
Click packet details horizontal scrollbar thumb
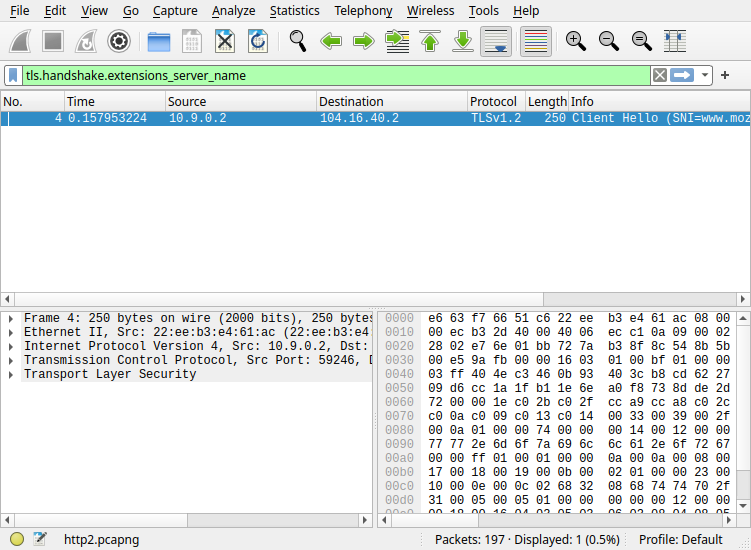coord(101,520)
